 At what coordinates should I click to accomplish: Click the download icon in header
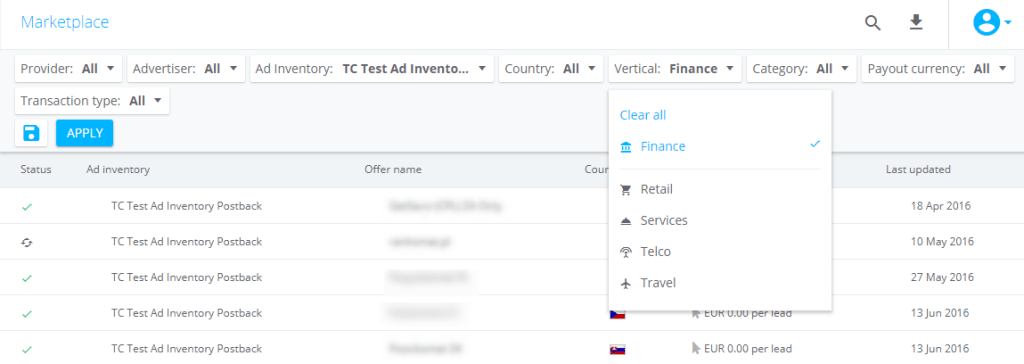tap(916, 23)
